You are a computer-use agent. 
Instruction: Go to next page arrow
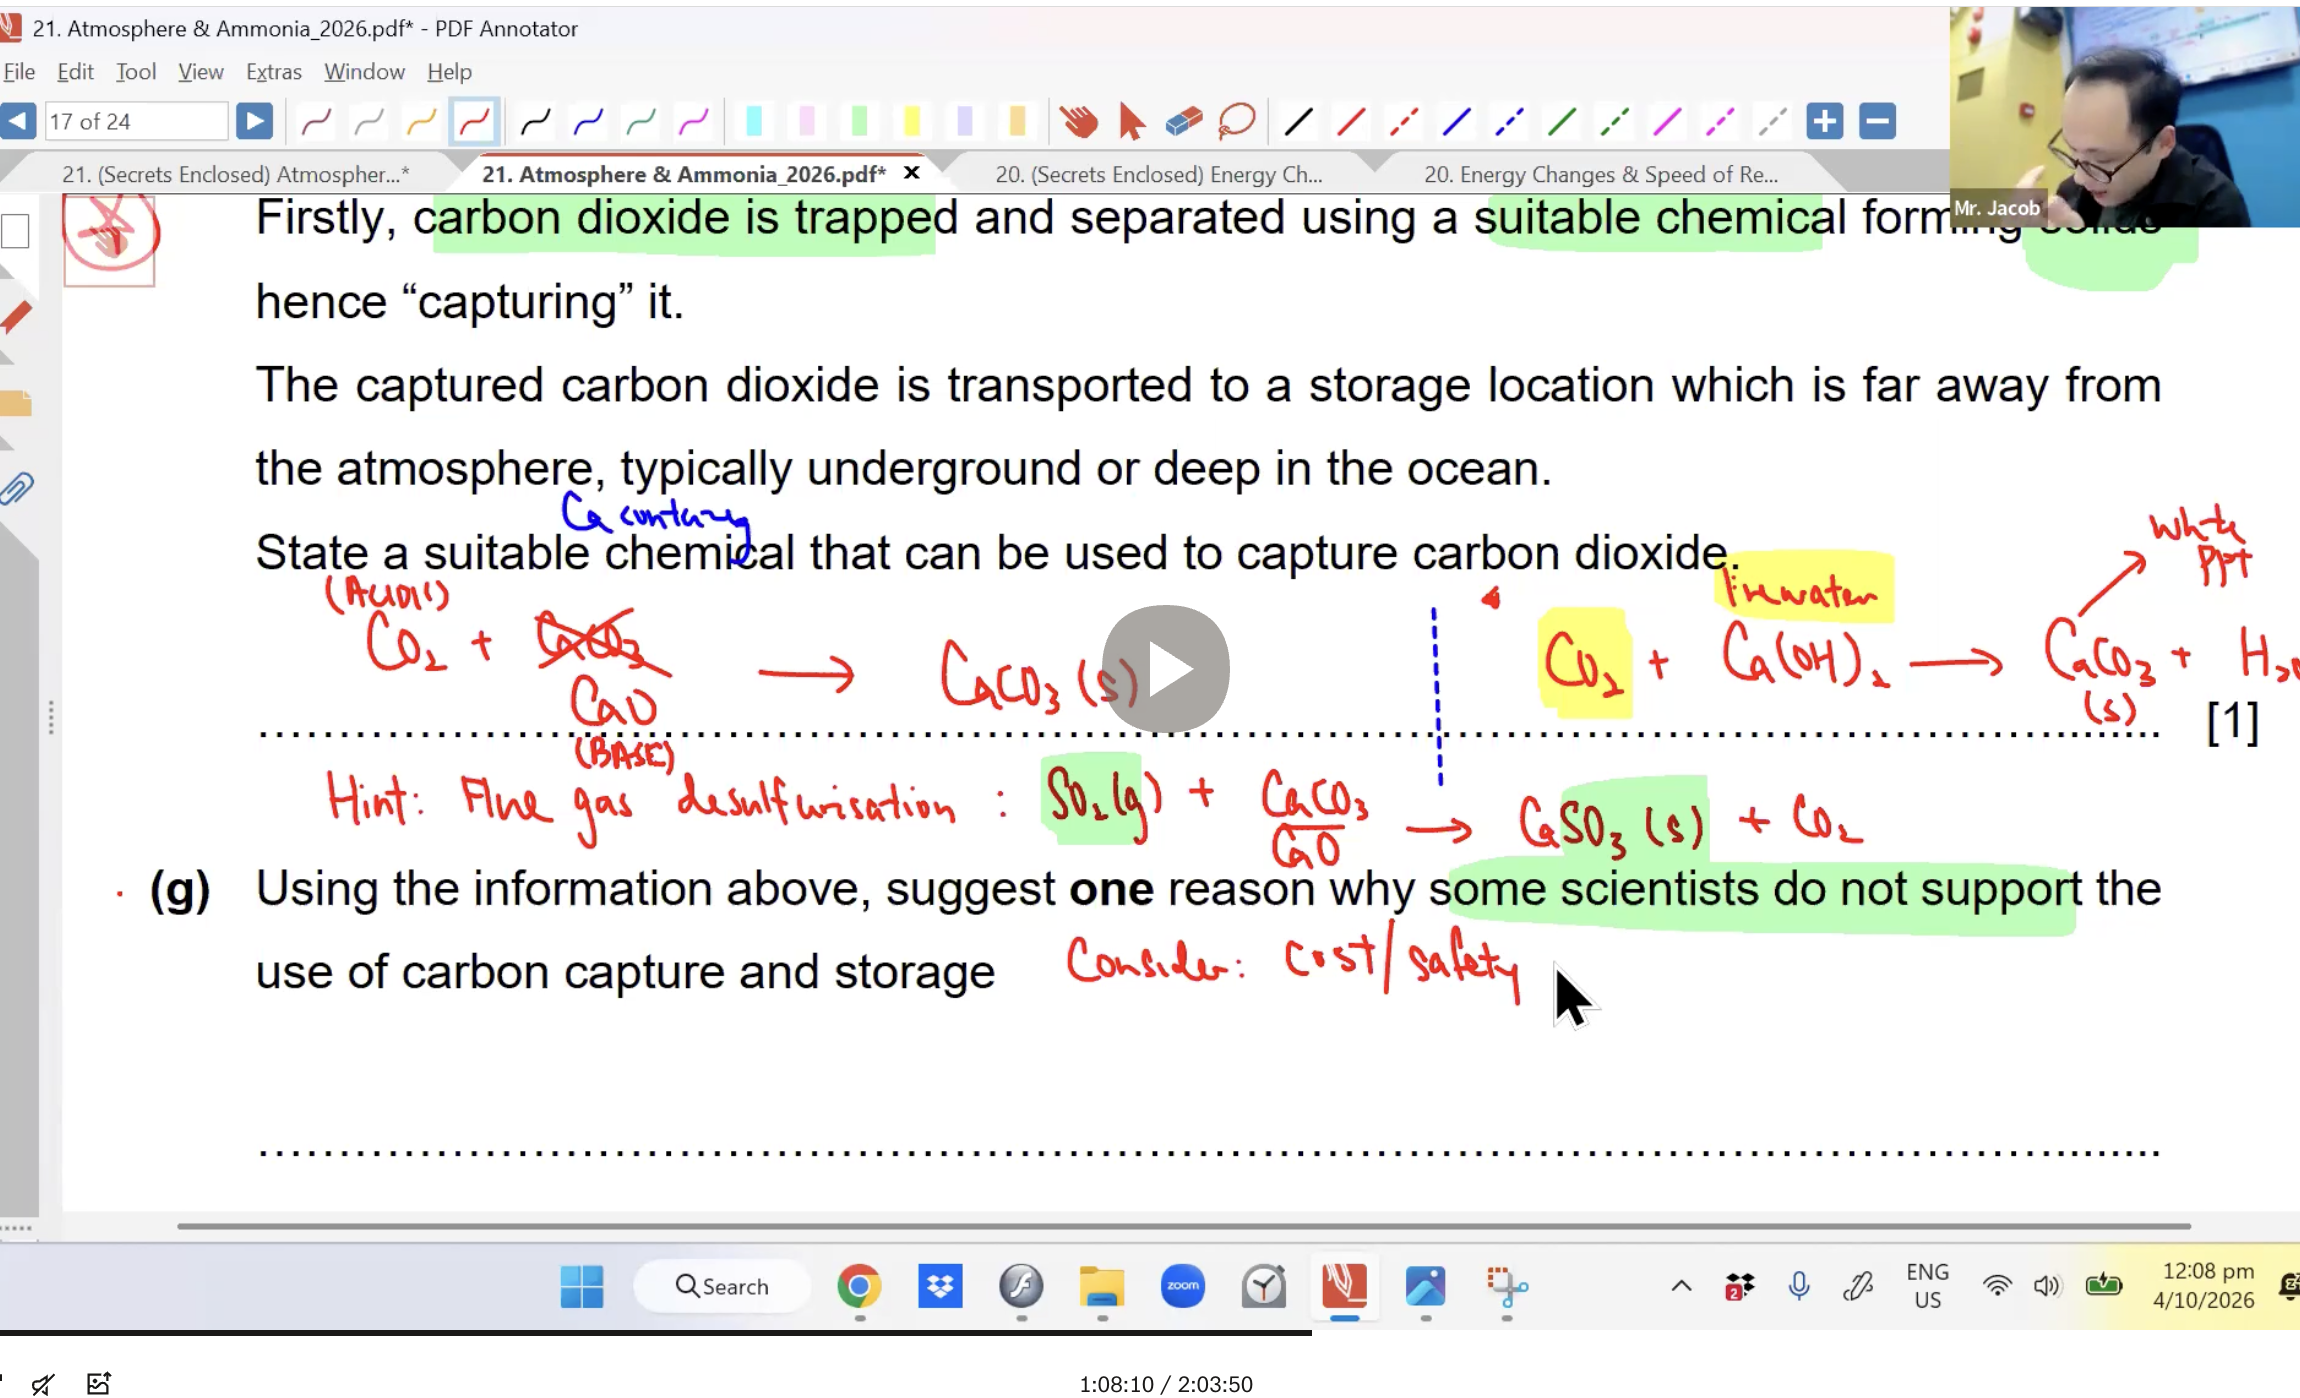[254, 122]
